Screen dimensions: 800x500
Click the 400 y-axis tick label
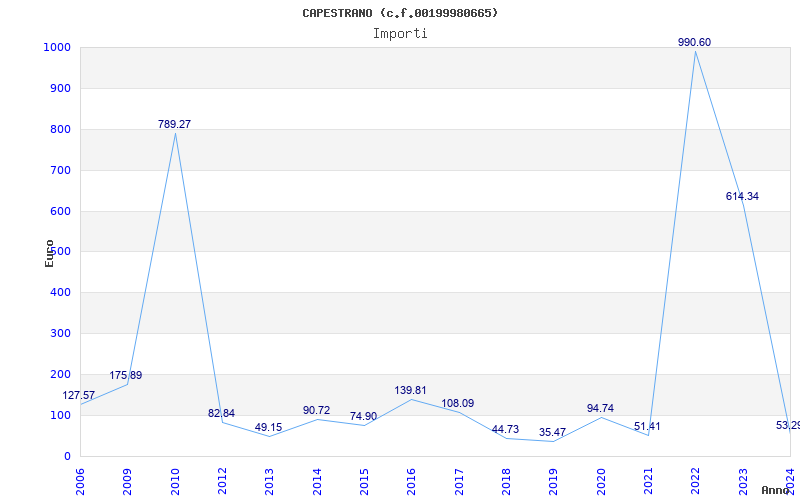pos(60,292)
